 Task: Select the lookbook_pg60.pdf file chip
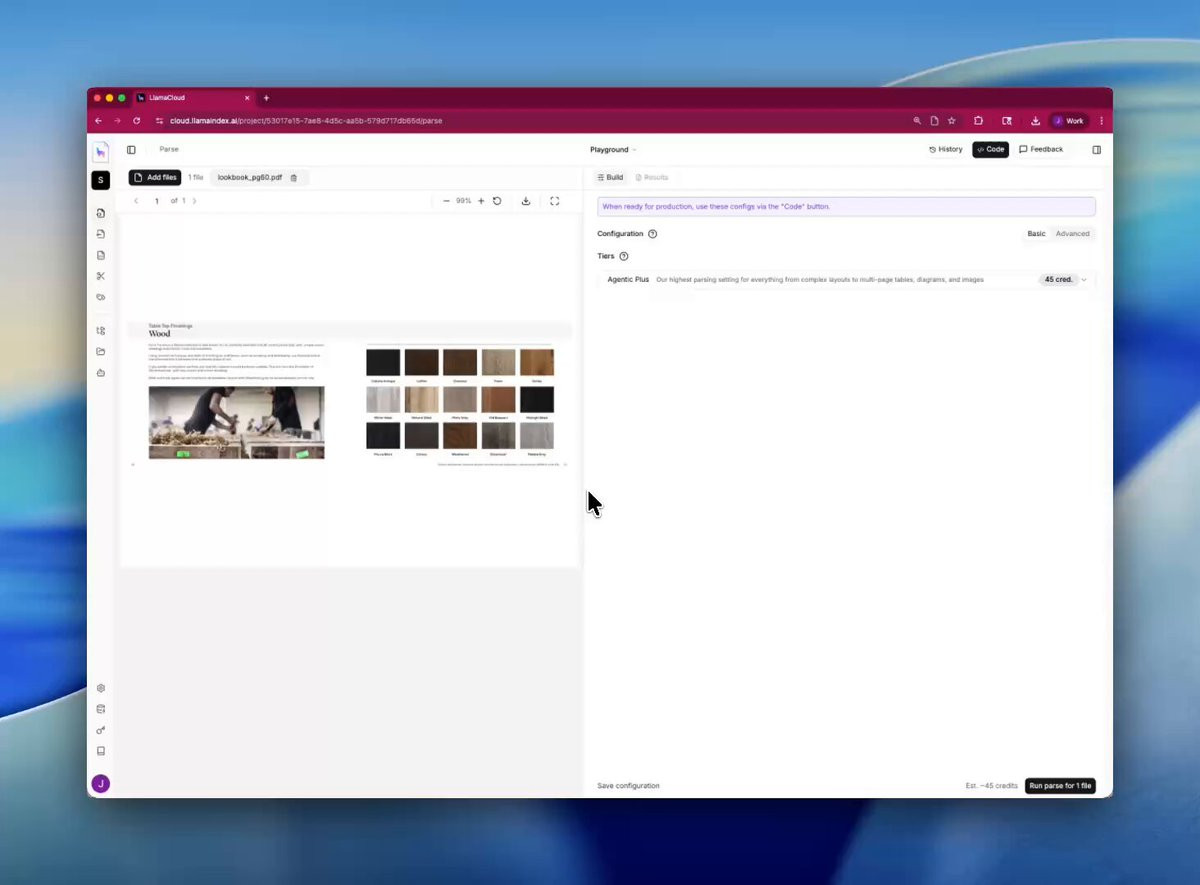click(259, 178)
